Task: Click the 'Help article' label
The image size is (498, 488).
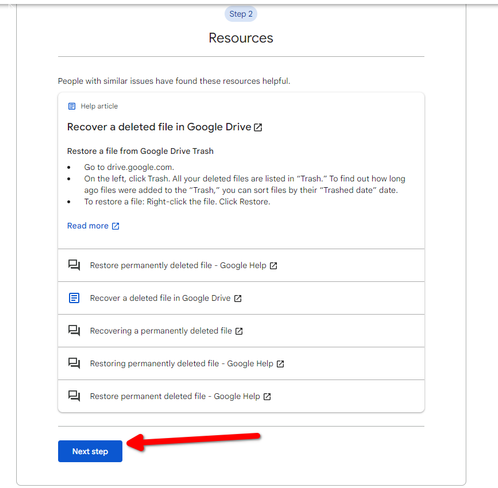Action: (99, 106)
